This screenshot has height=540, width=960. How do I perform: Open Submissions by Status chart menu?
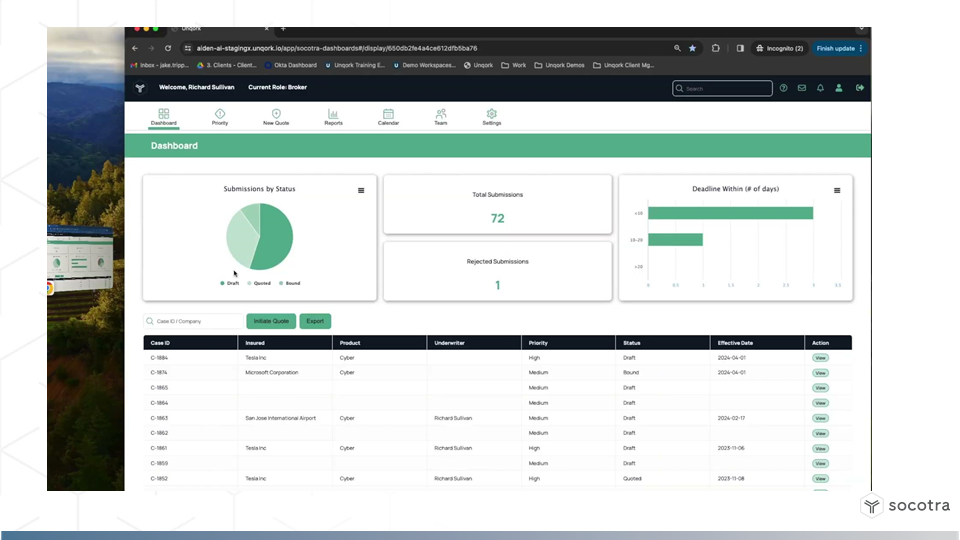click(x=361, y=190)
